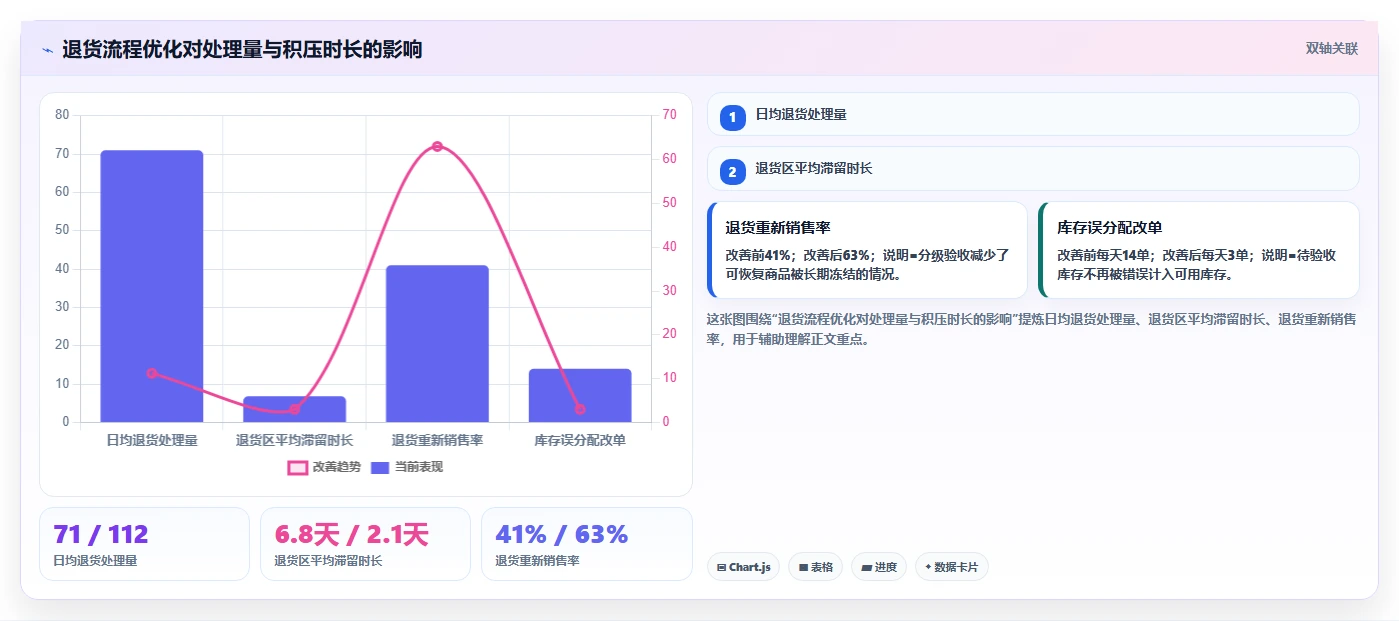Click the x-axis label 退货区平均滞留时长
The image size is (1399, 621).
pos(294,440)
